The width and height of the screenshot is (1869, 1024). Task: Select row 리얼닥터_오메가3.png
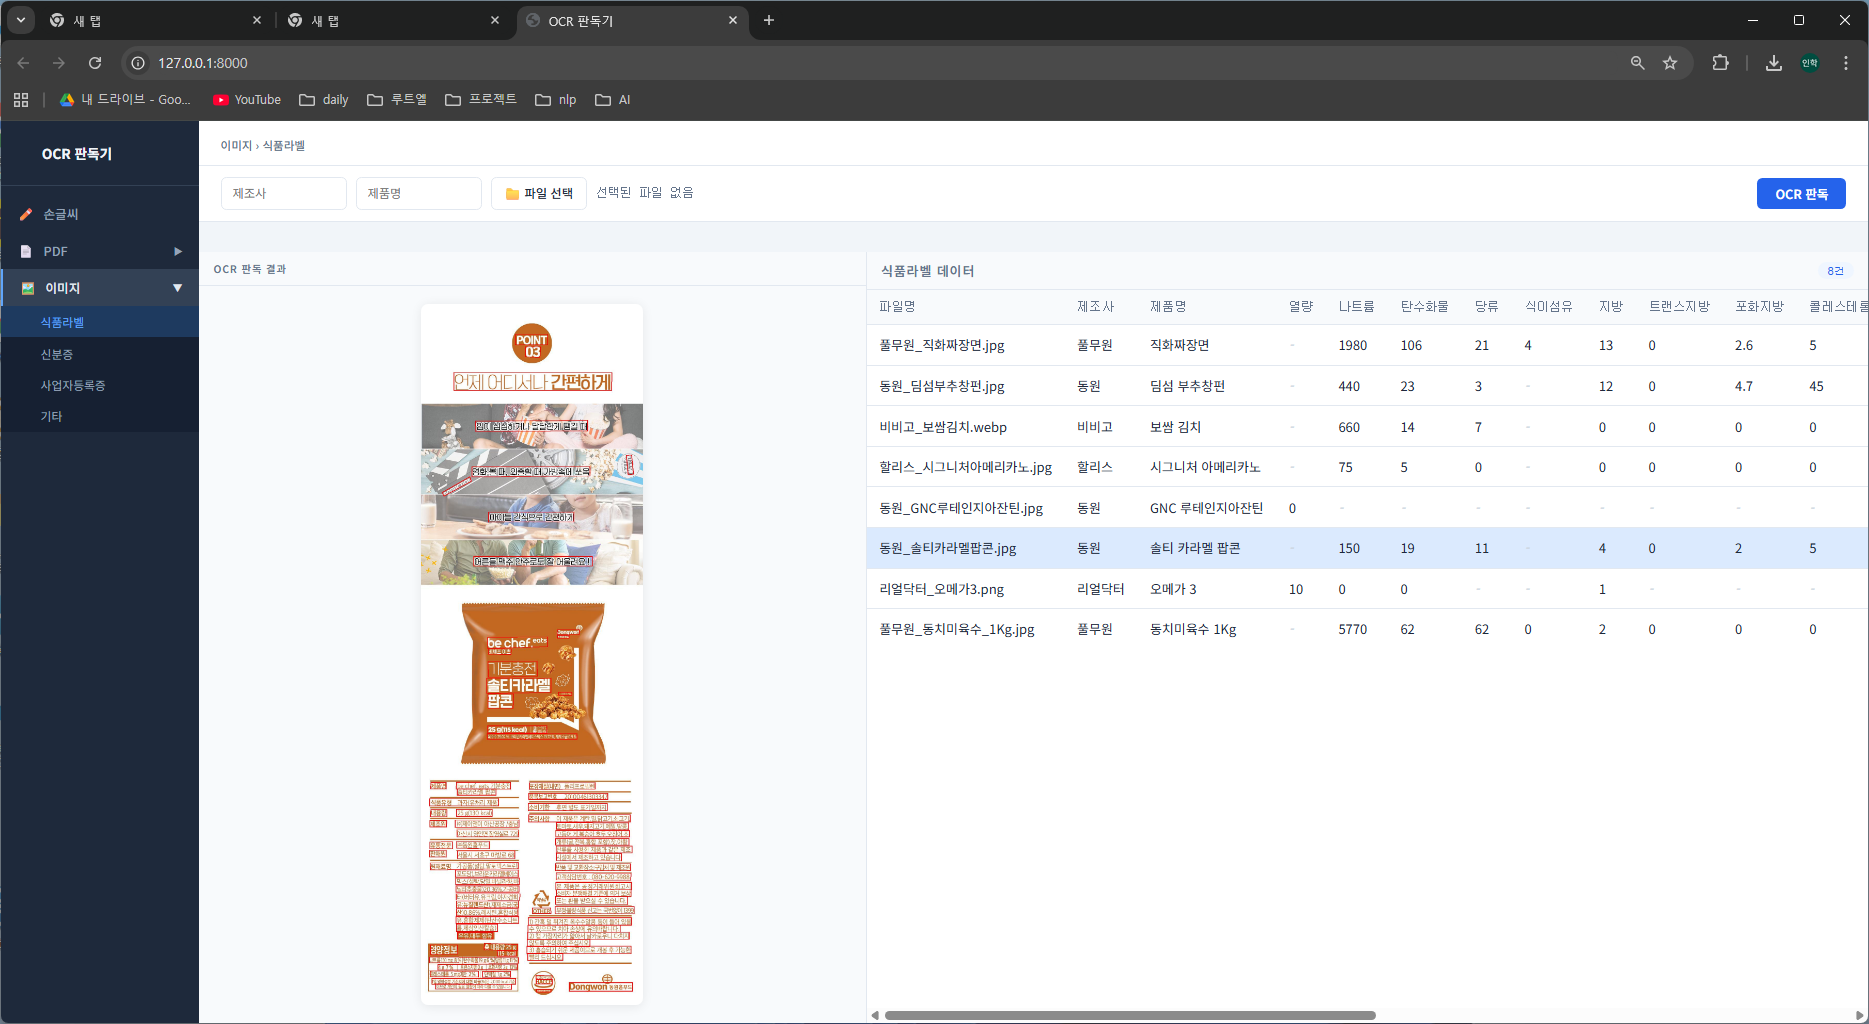tap(1367, 589)
